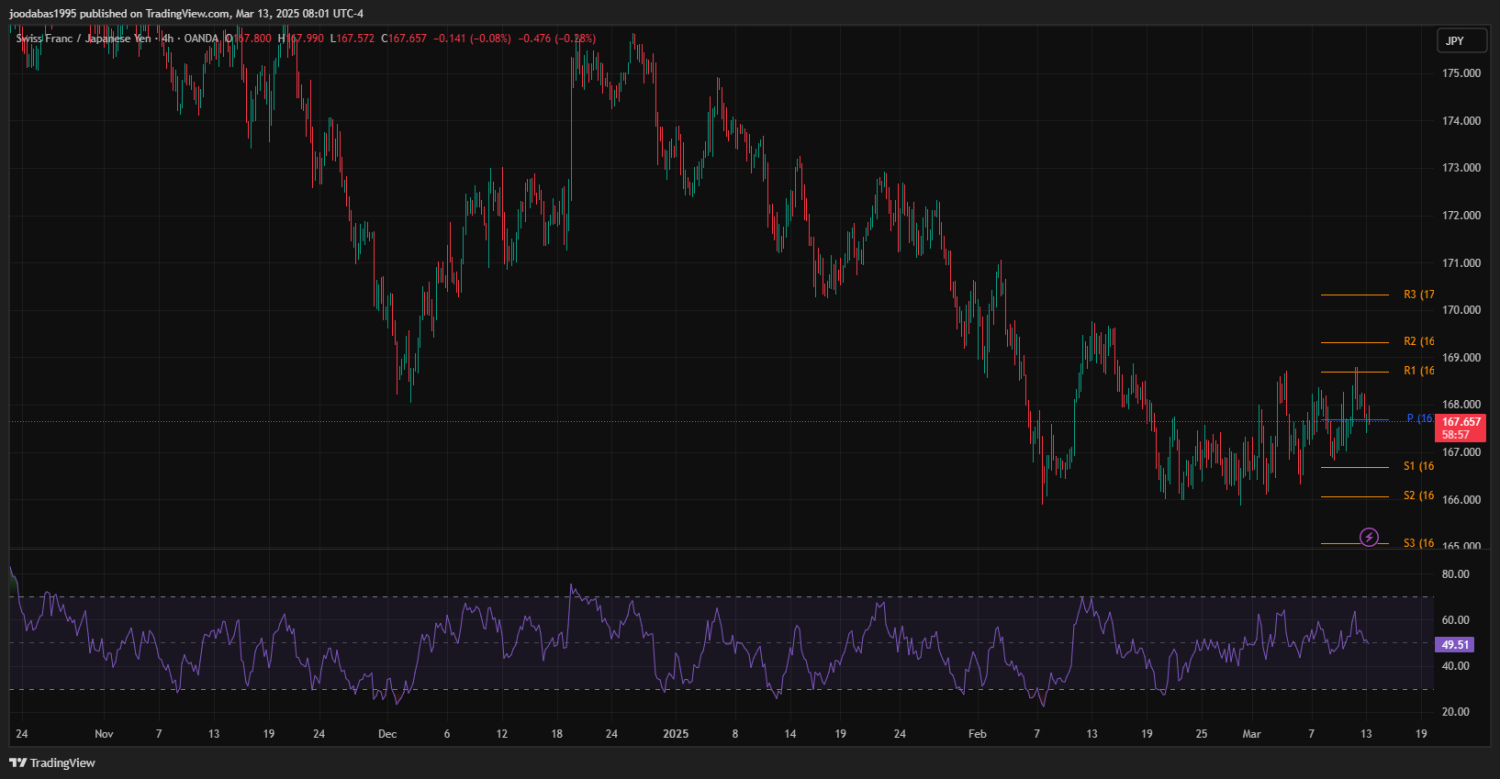Select the S3 pivot level label

[x=1418, y=543]
